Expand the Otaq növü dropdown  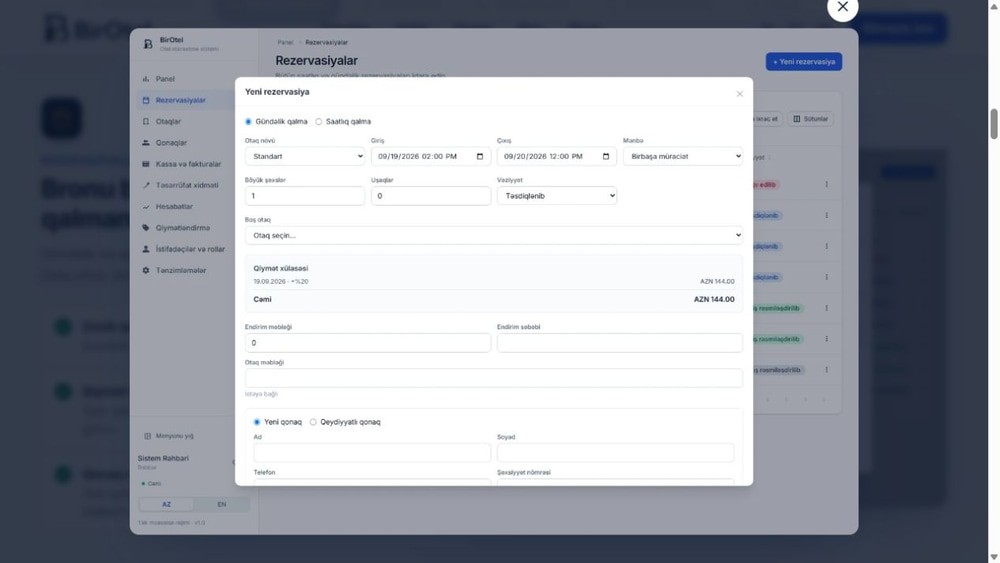305,156
